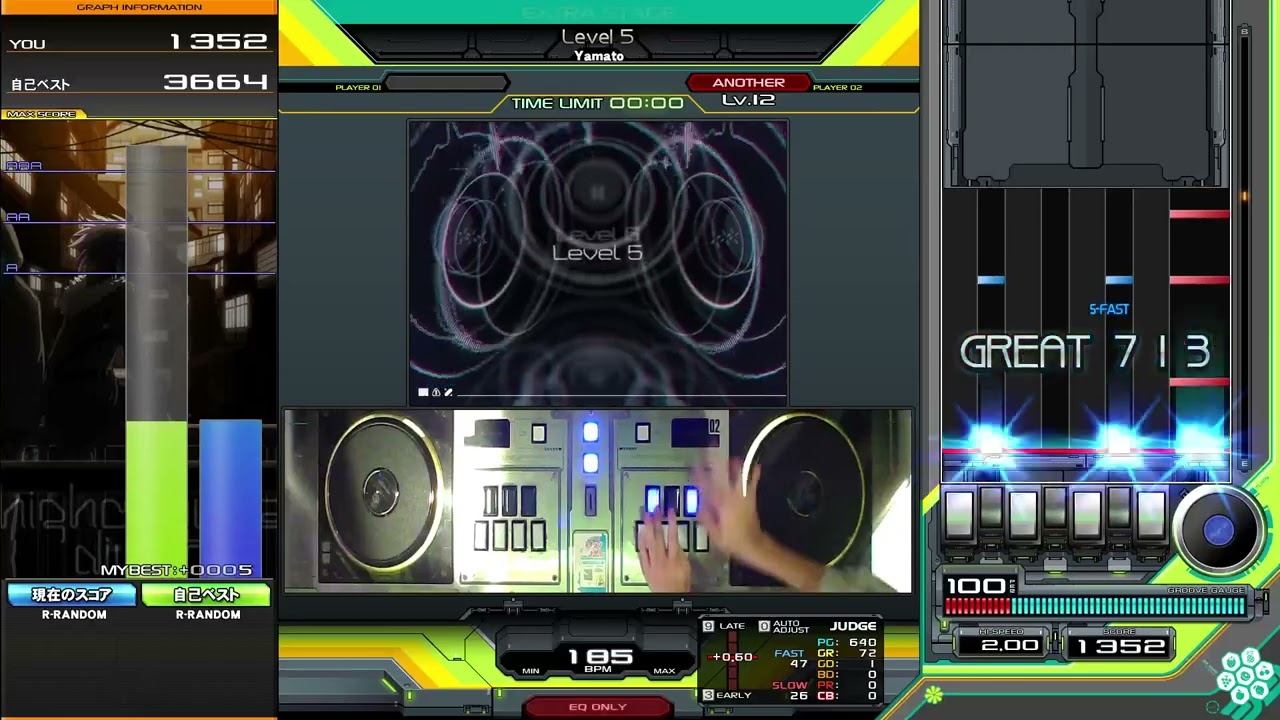Click the groove gauge bar
1280x720 pixels.
tap(1096, 606)
